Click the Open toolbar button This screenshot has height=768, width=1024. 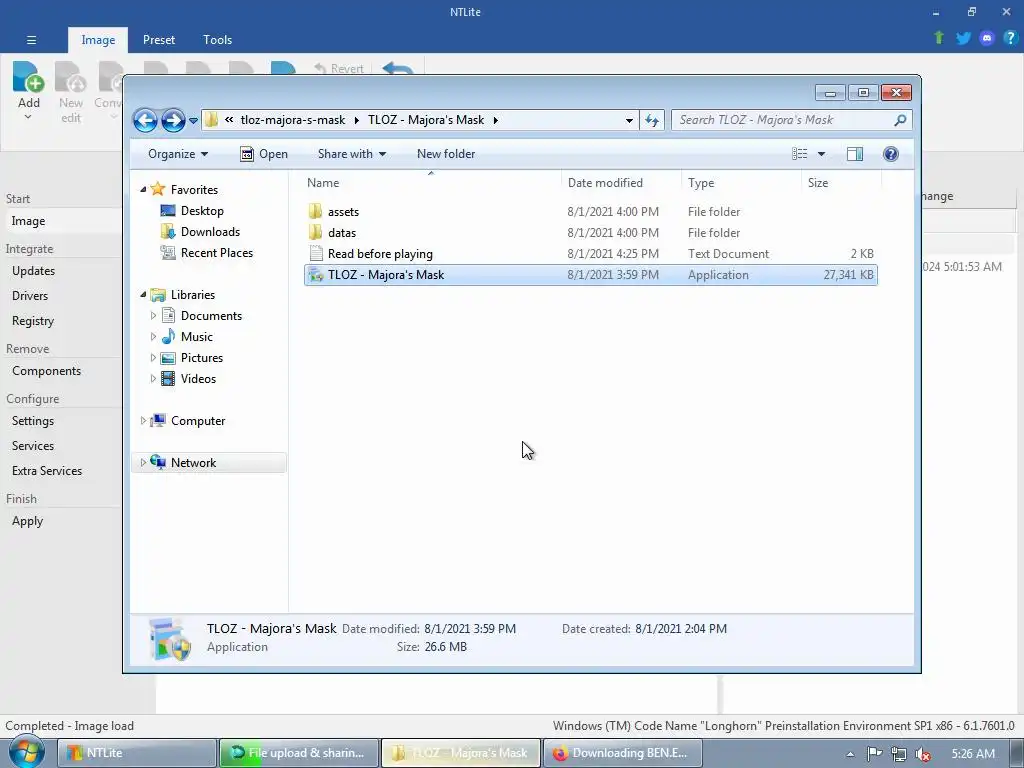click(x=264, y=154)
